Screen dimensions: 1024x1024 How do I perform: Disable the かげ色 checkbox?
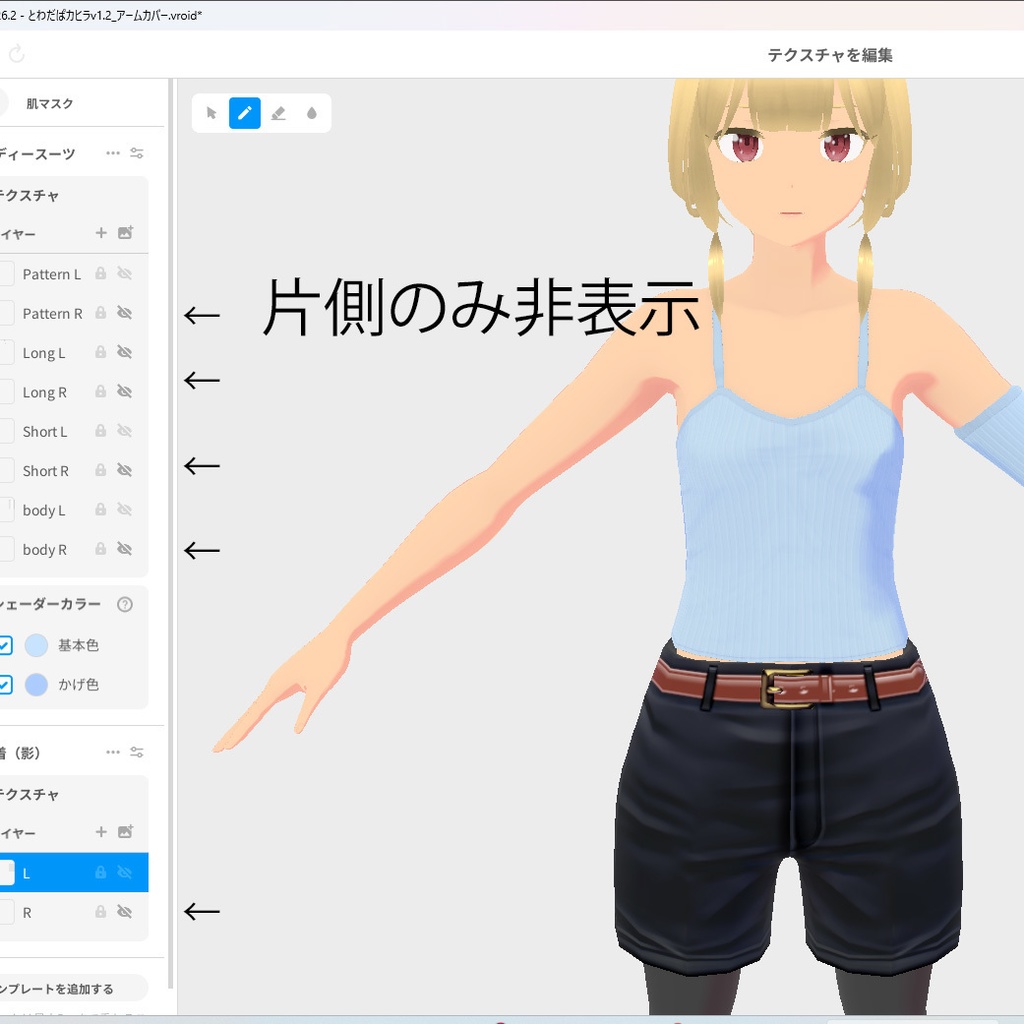point(6,685)
